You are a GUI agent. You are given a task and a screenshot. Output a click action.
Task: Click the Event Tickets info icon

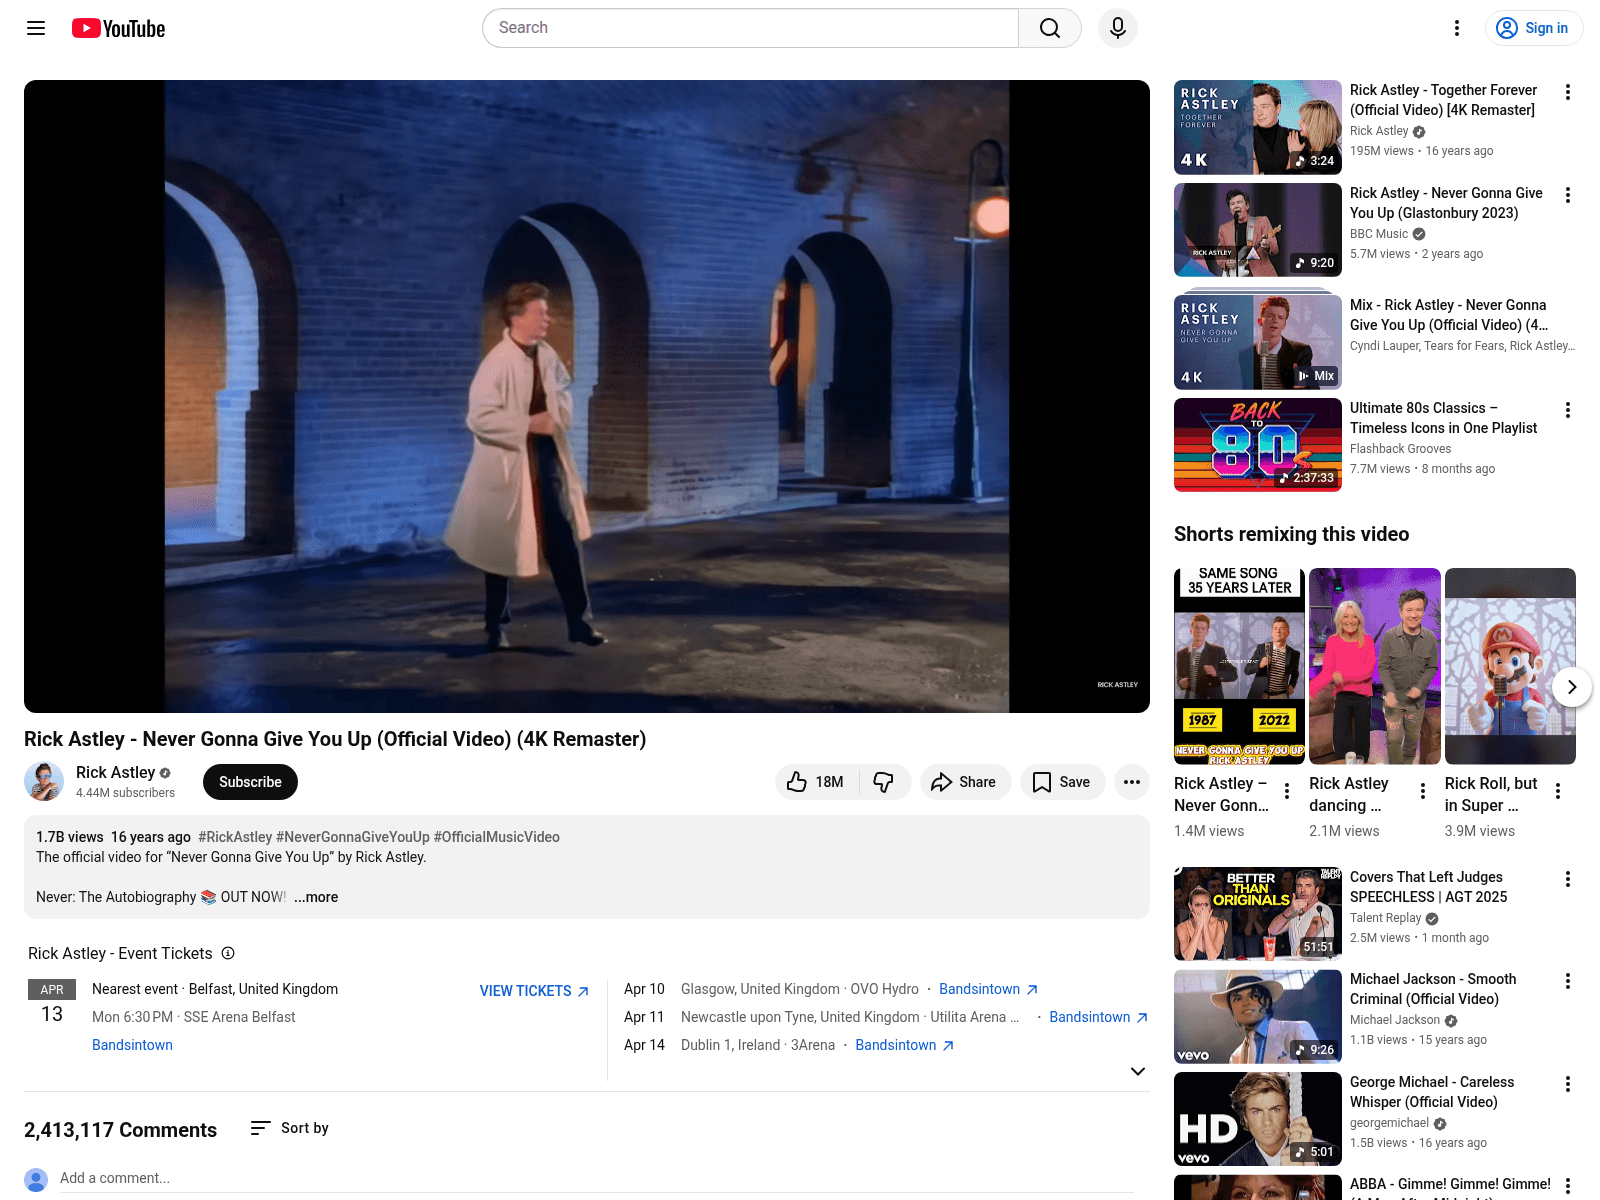pyautogui.click(x=228, y=953)
